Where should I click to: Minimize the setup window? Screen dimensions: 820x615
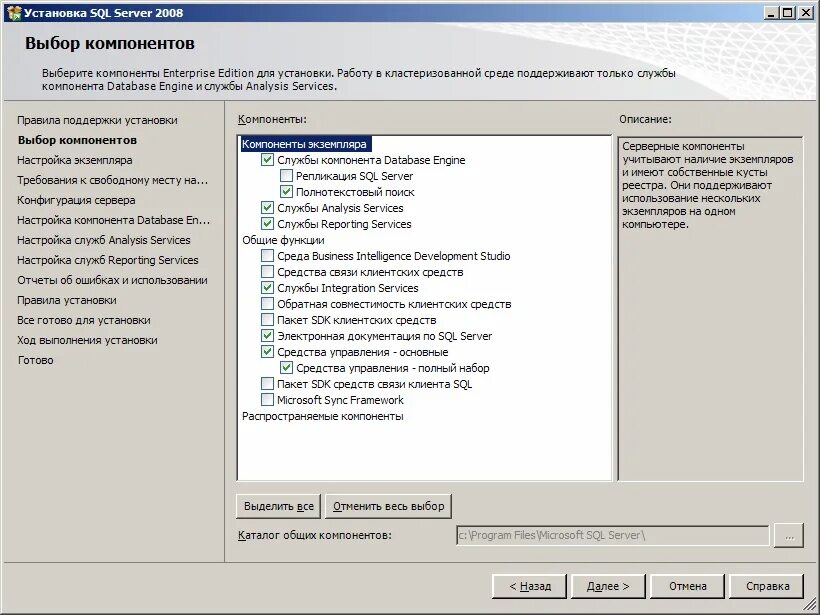tap(770, 13)
